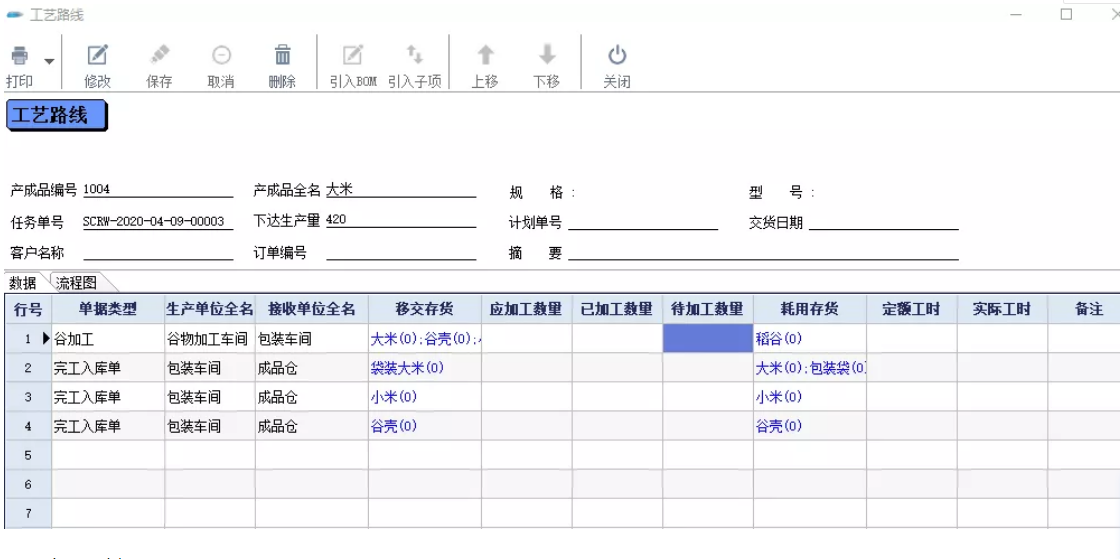Click the 引入子项 icon

414,56
